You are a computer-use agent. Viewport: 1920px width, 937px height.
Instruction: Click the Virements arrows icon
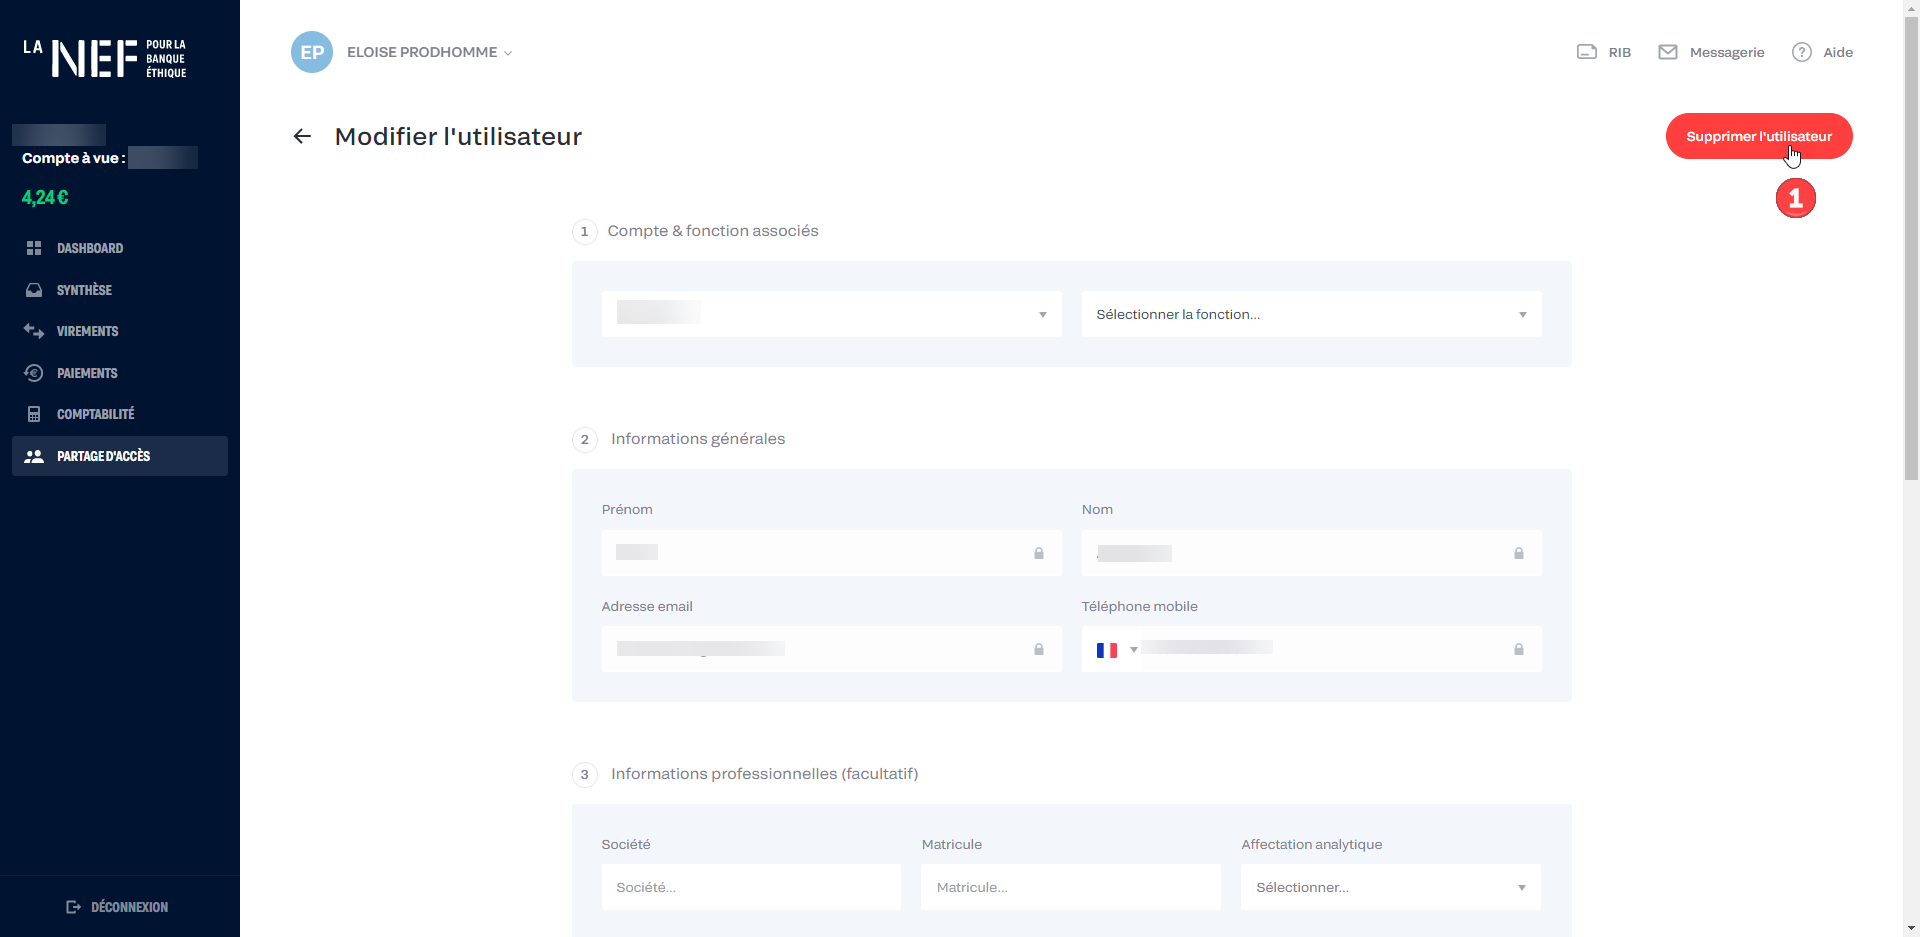coord(34,331)
